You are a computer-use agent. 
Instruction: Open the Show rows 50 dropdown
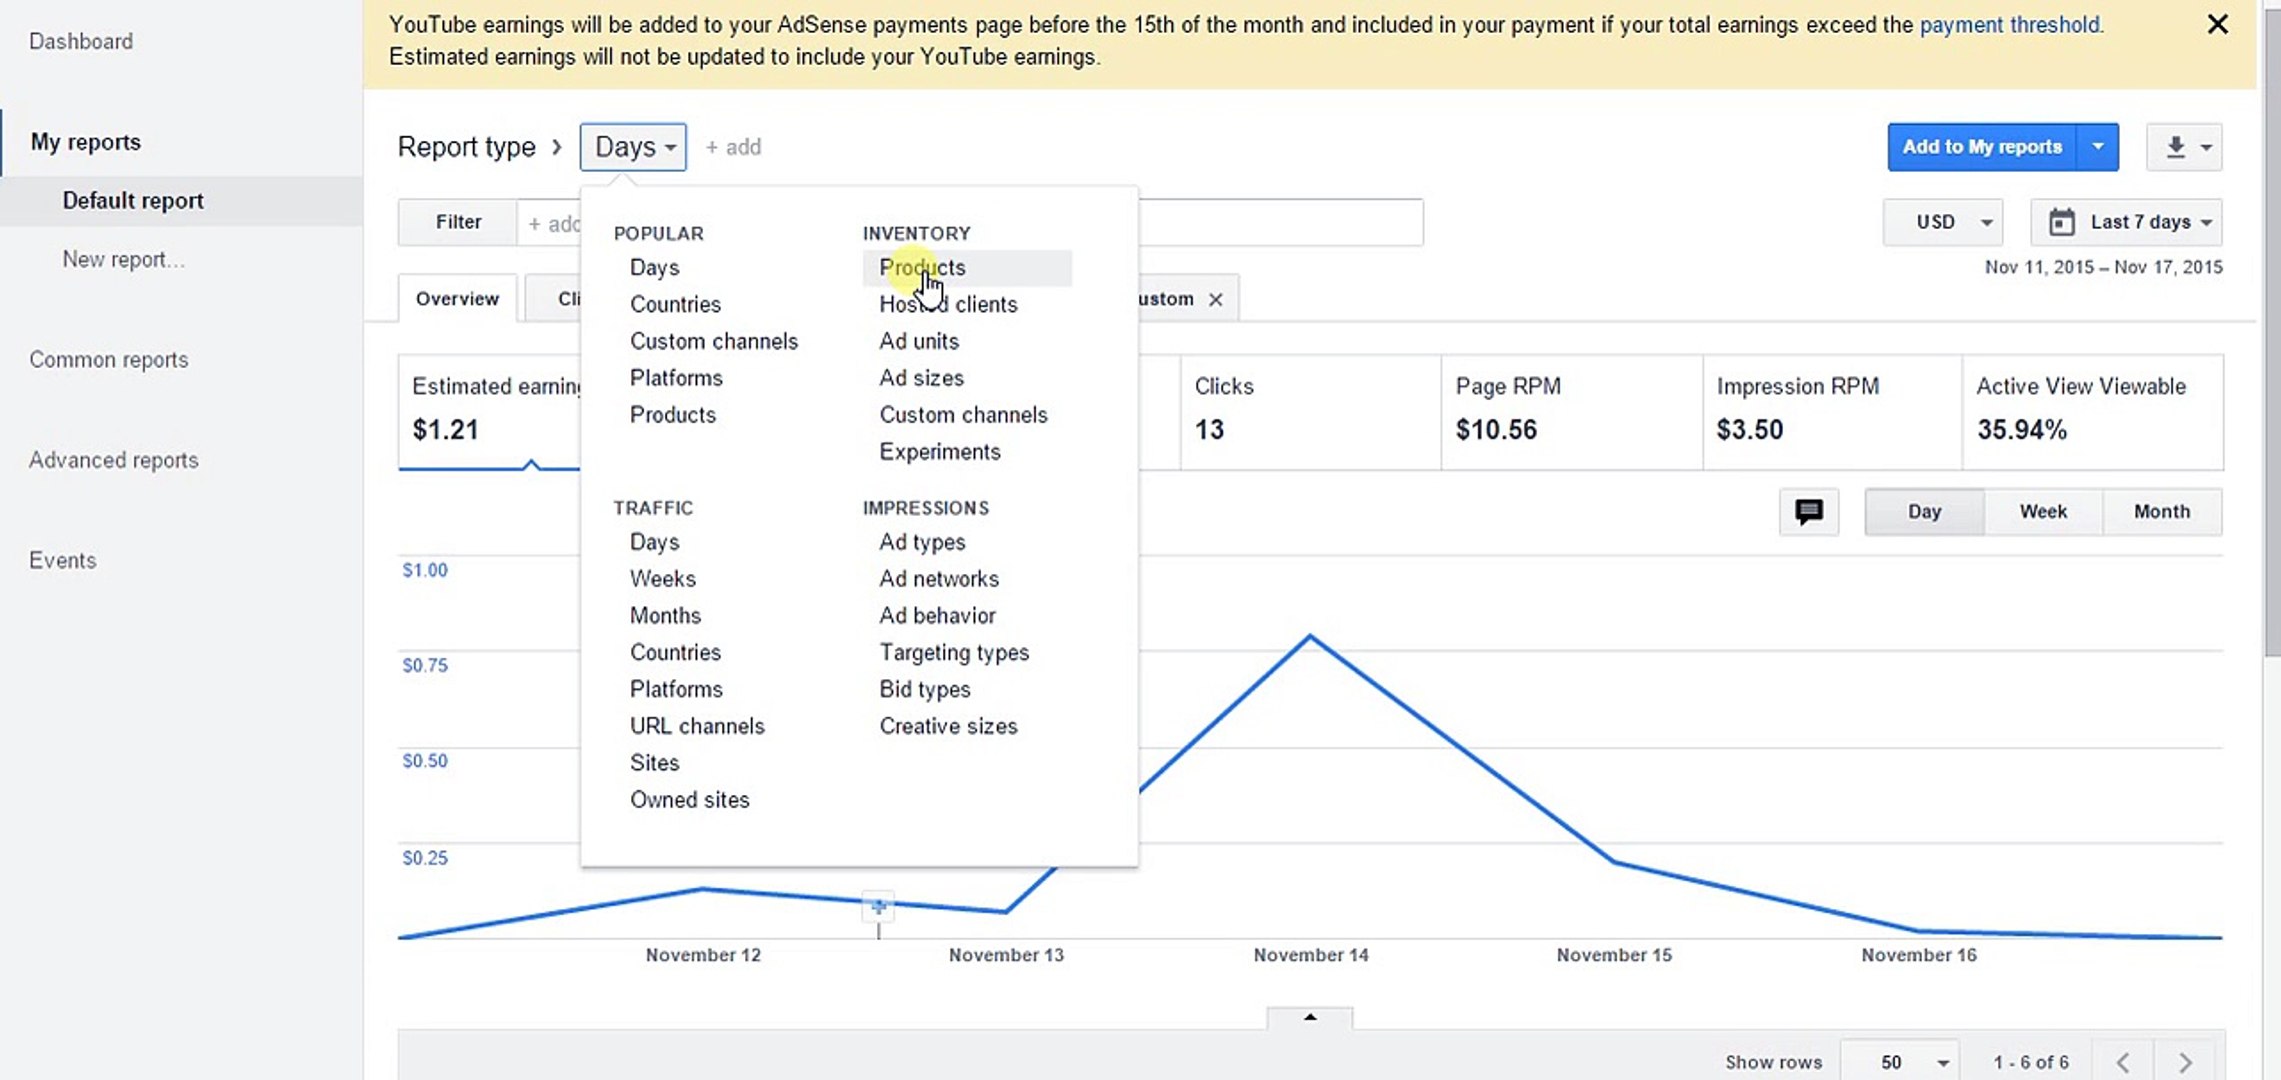(x=1899, y=1062)
